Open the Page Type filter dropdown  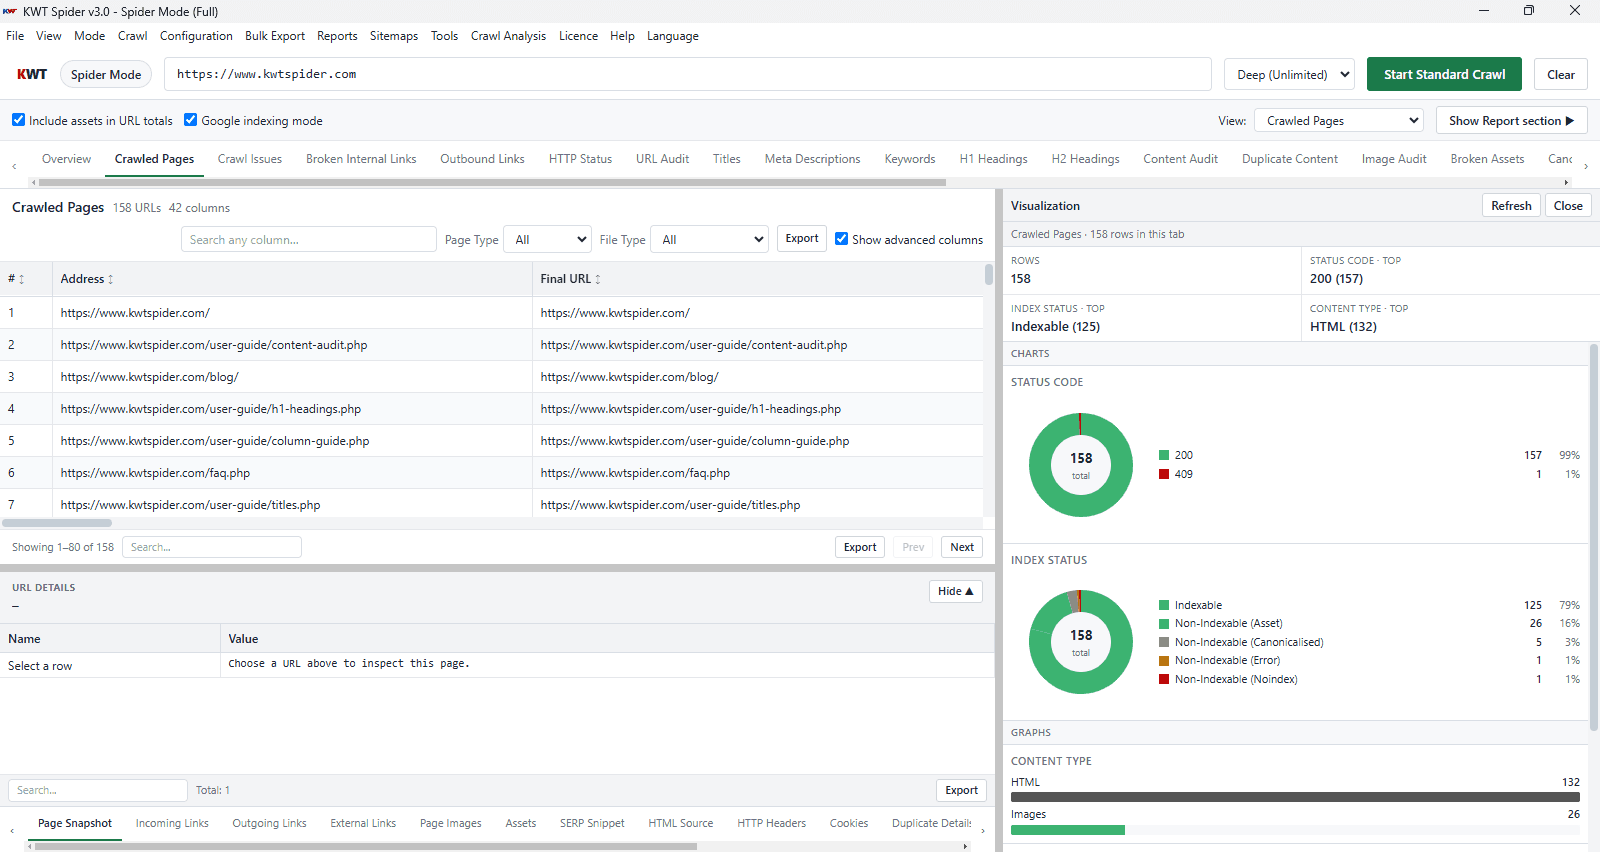tap(547, 240)
